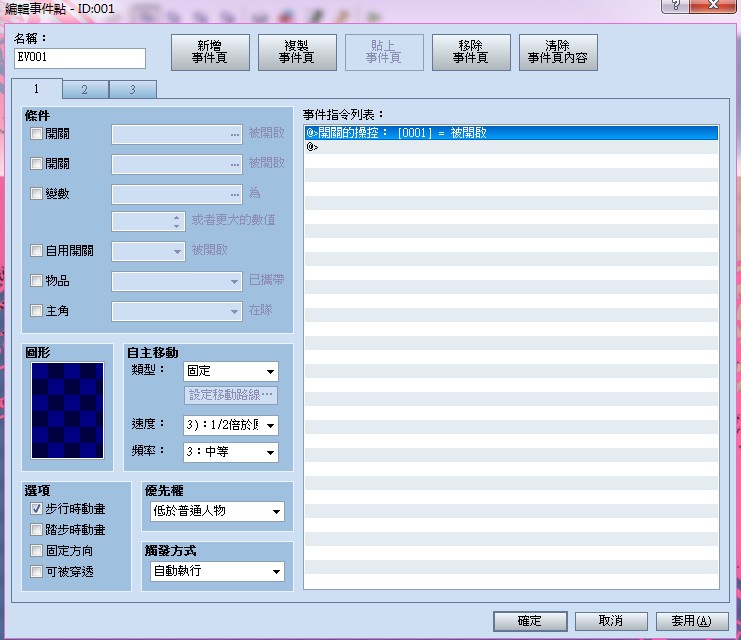The image size is (741, 640).
Task: Open the 類型 movement type dropdown
Action: 231,371
